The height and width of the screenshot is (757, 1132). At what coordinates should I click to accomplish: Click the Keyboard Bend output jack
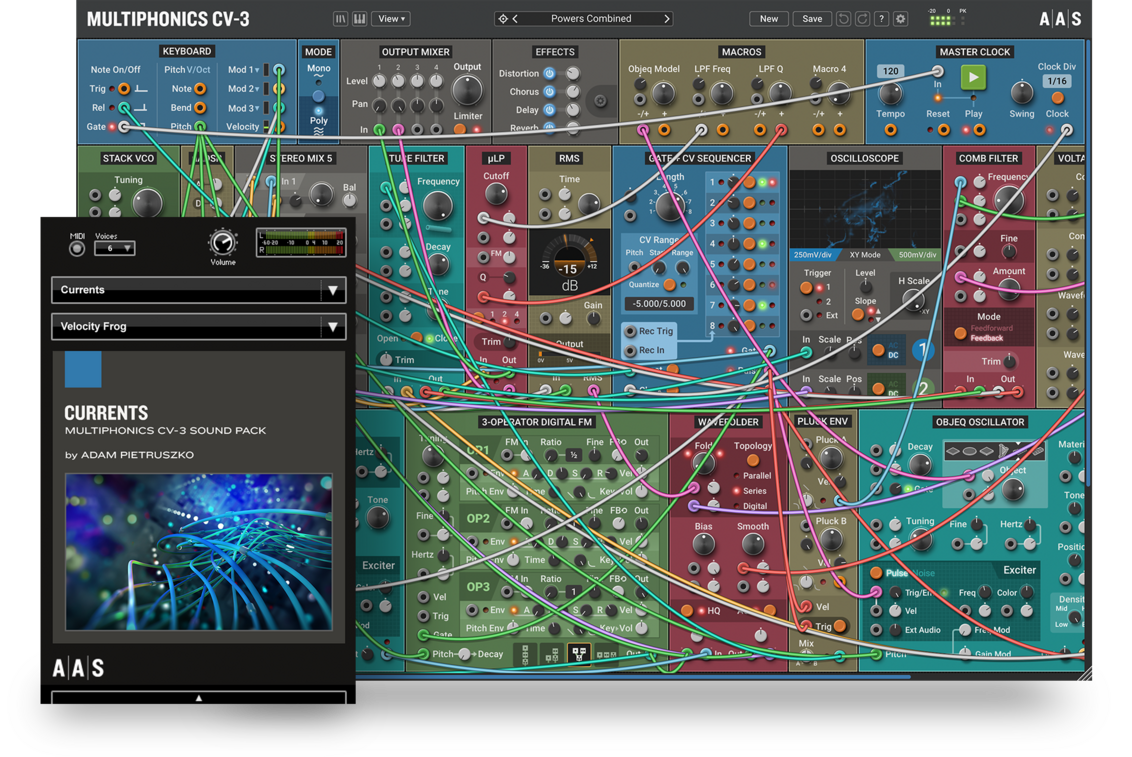point(200,108)
